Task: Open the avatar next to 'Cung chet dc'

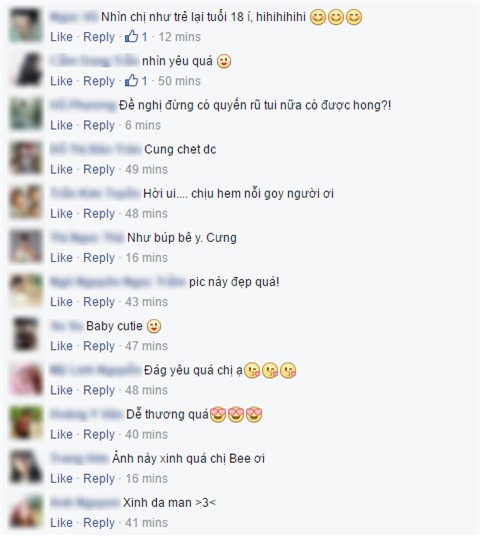Action: tap(26, 158)
